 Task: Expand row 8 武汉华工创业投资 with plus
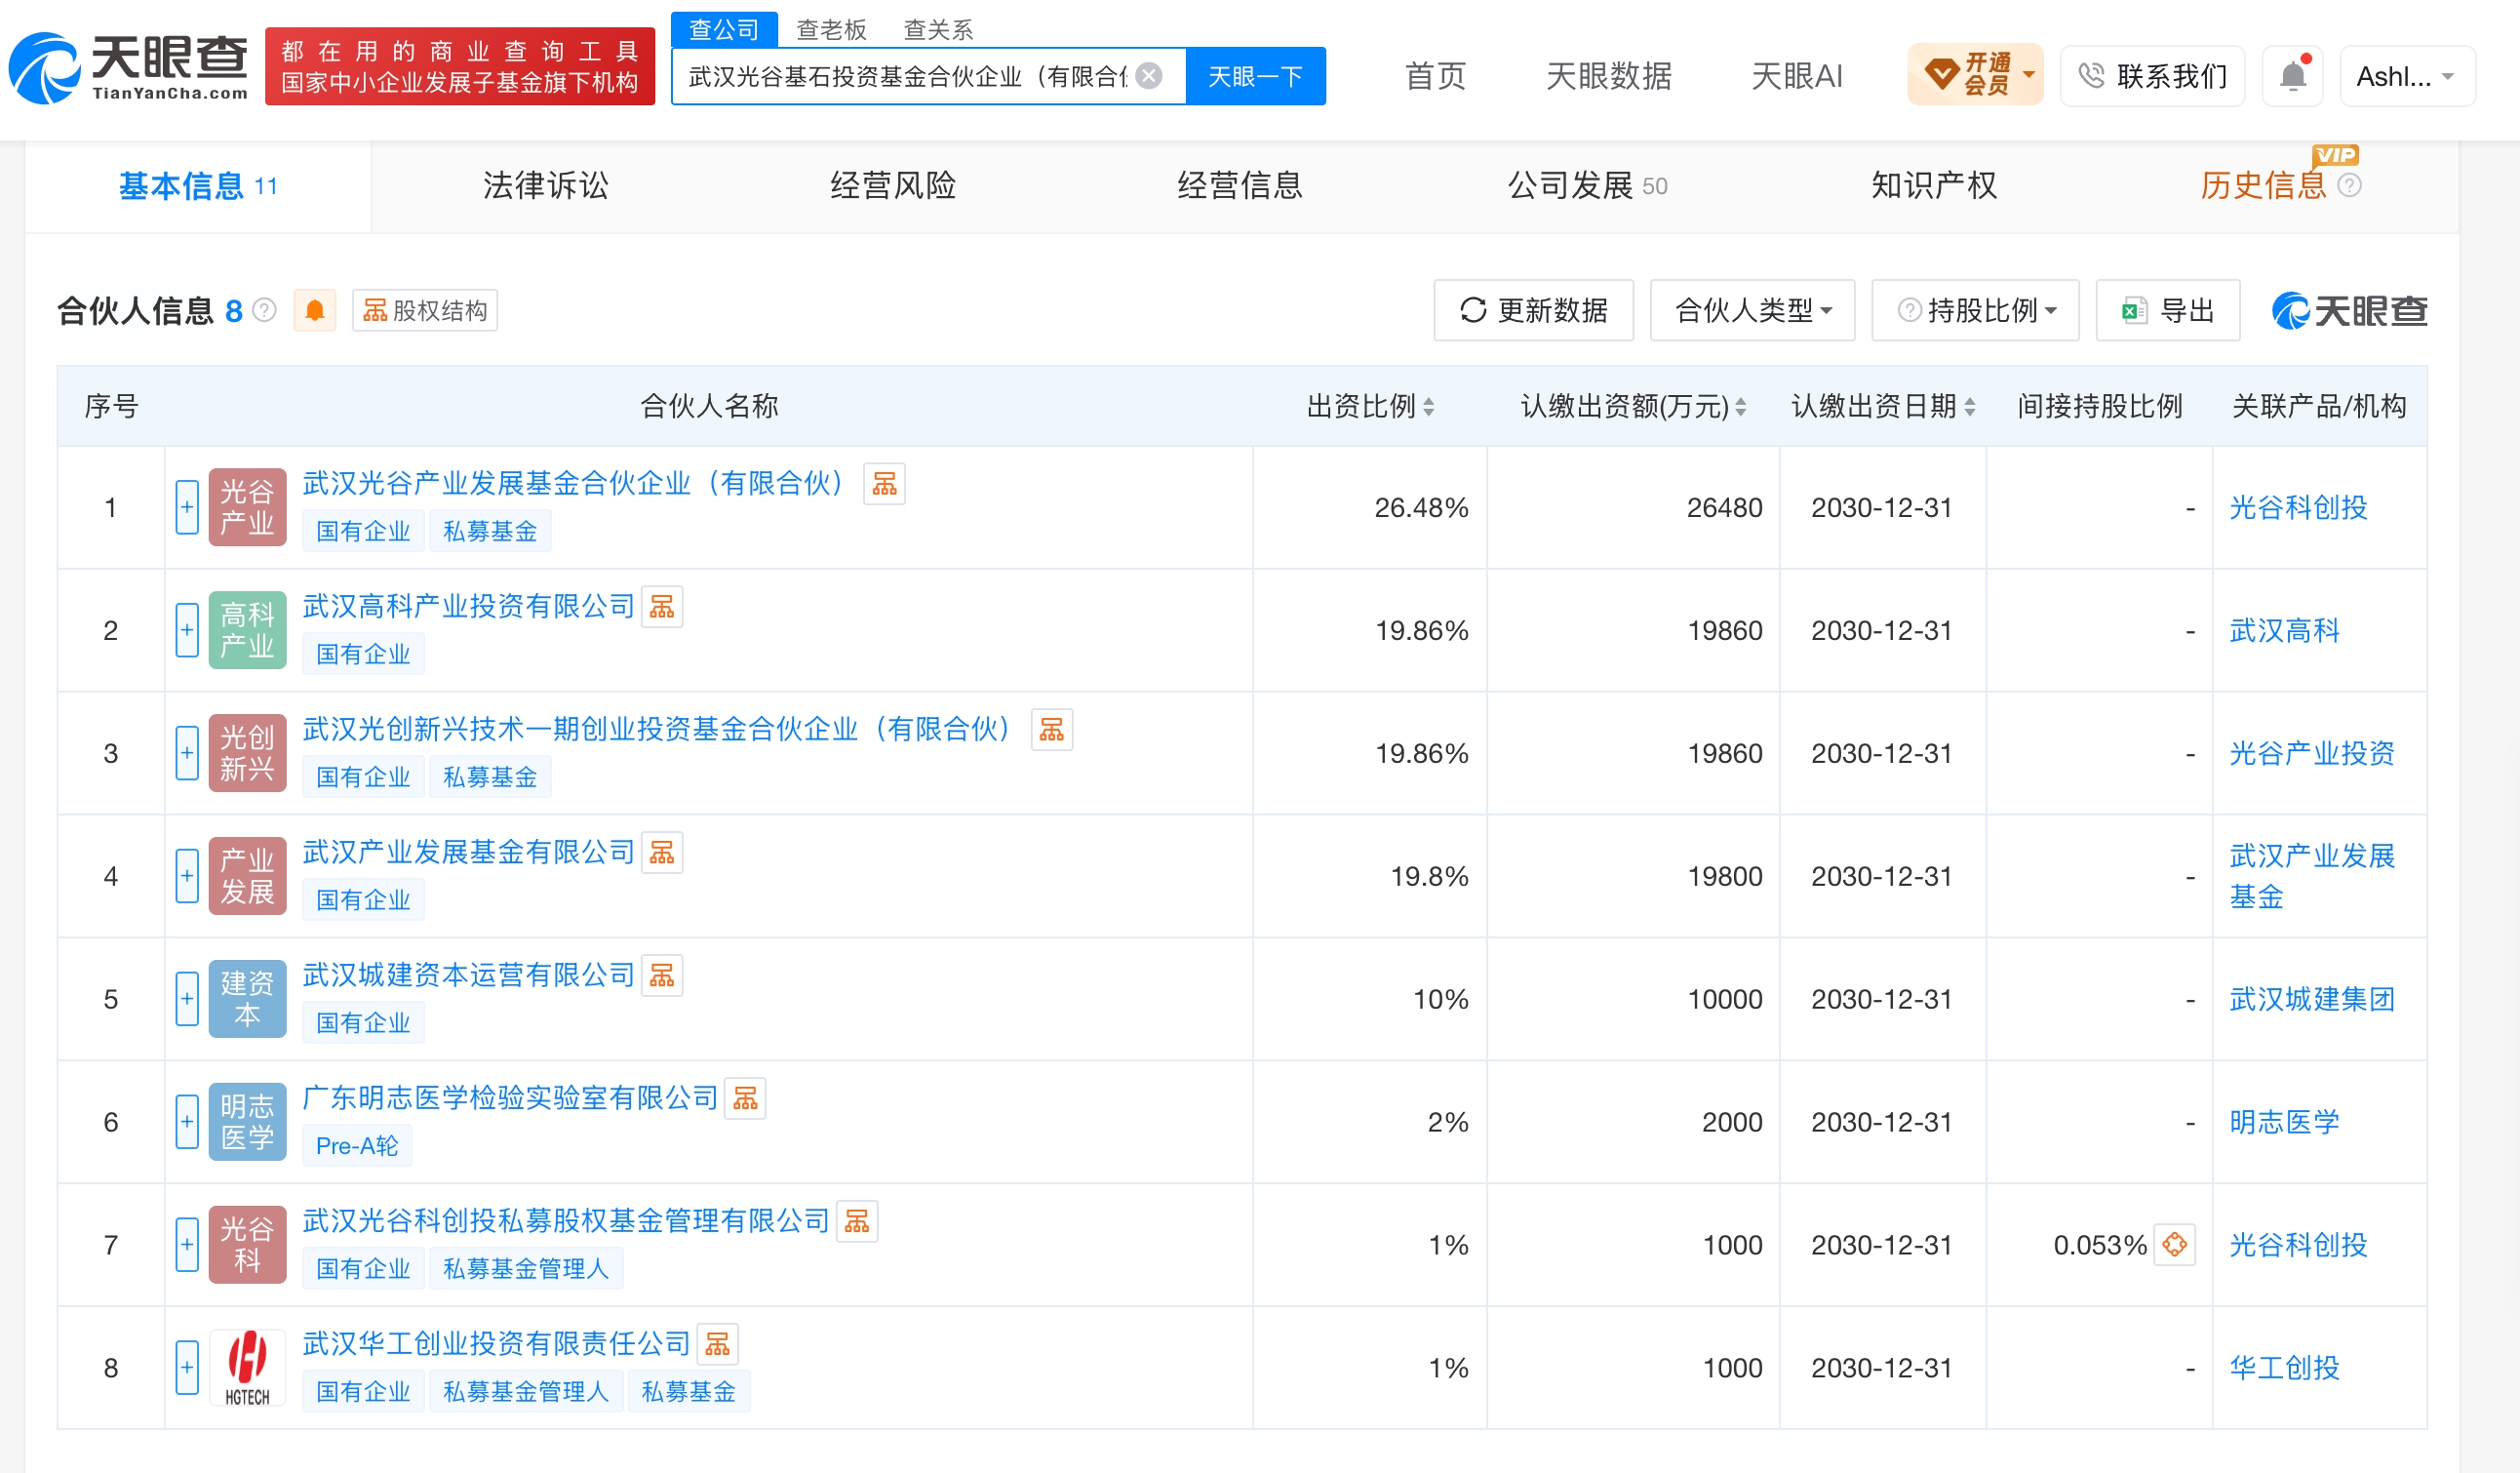[x=187, y=1368]
